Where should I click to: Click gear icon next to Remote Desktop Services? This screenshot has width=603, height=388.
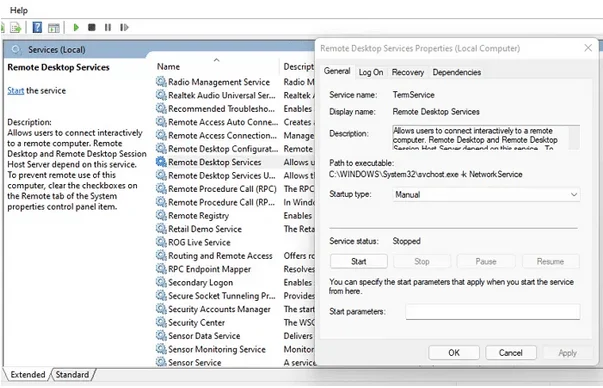pos(161,162)
